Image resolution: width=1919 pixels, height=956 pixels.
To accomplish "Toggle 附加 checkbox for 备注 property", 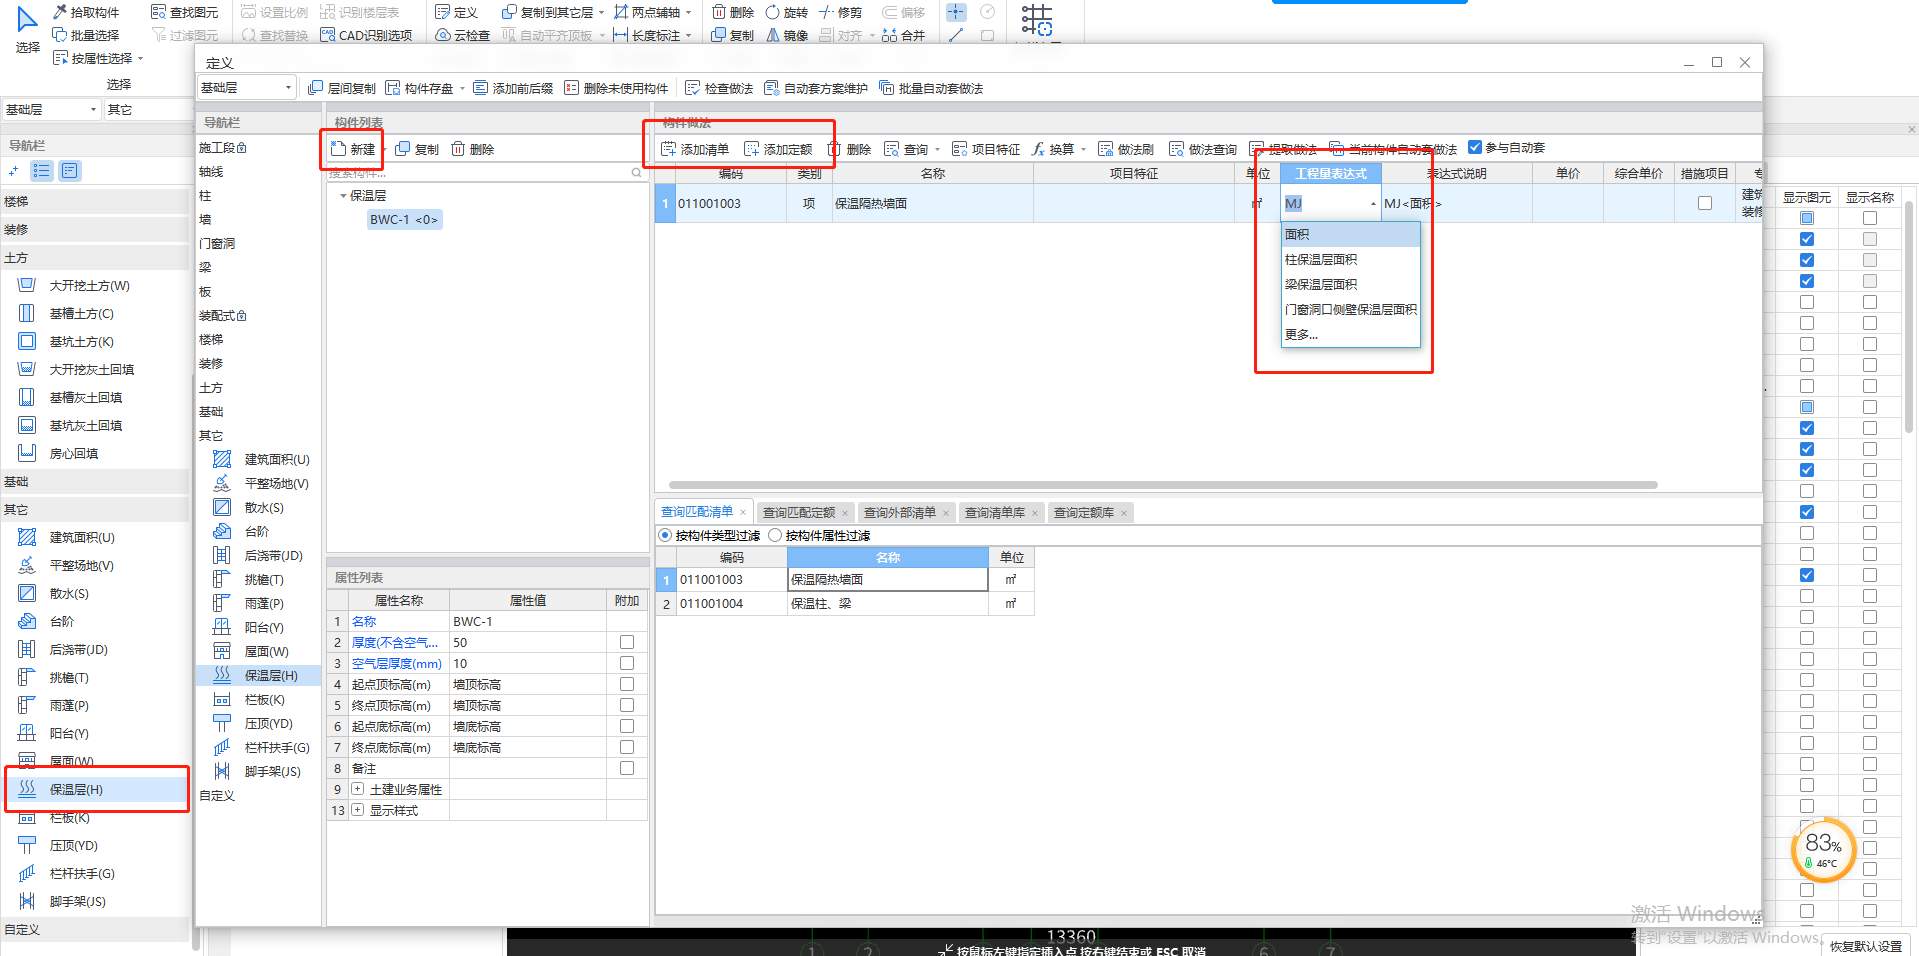I will click(x=627, y=768).
